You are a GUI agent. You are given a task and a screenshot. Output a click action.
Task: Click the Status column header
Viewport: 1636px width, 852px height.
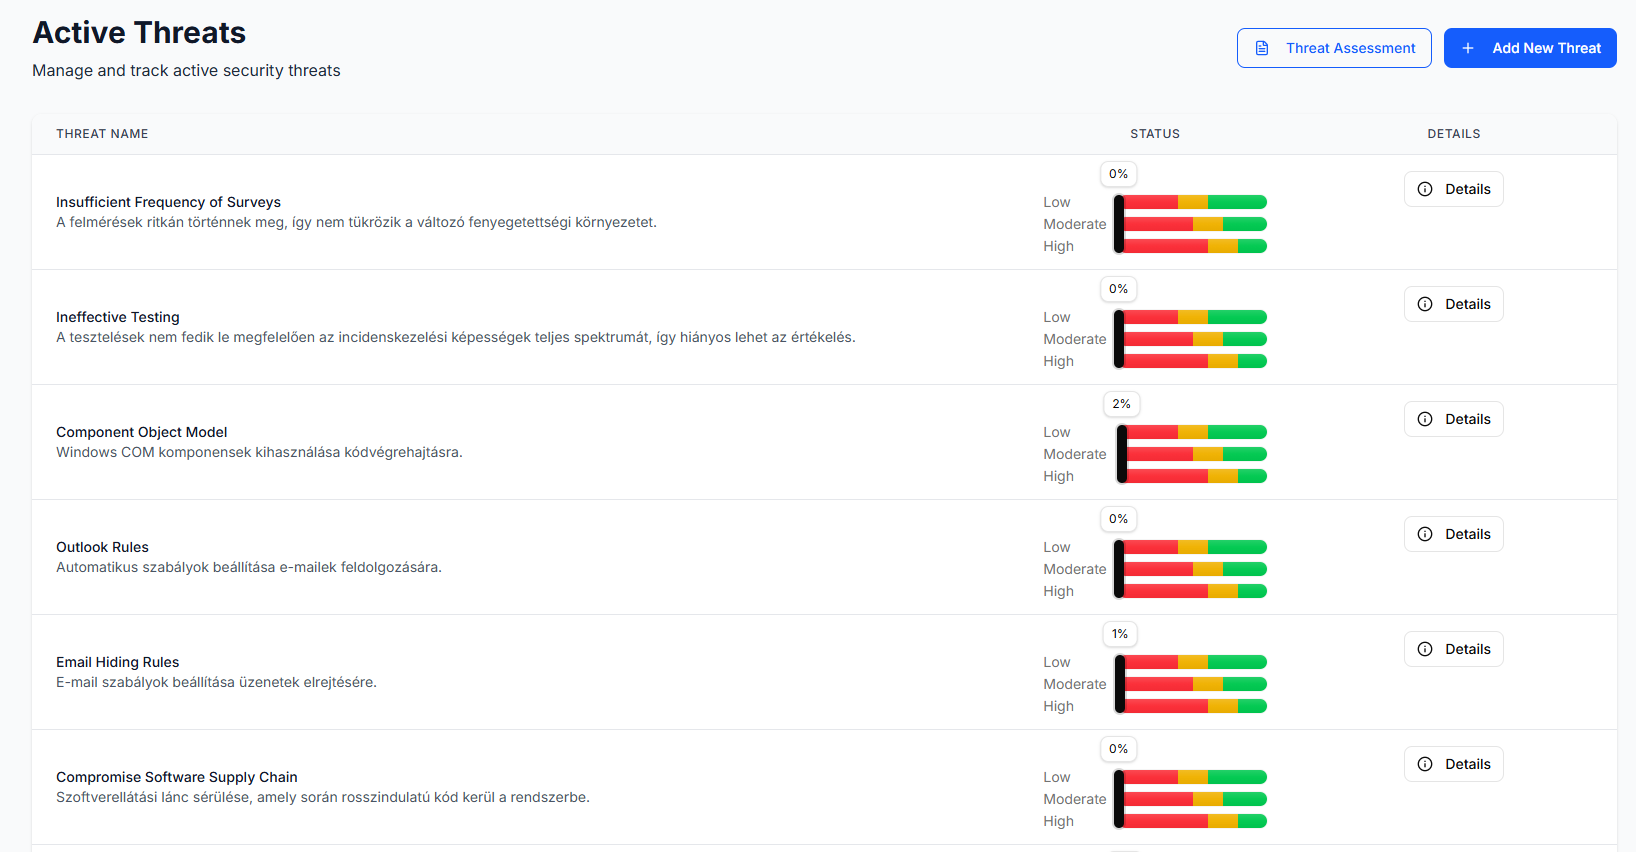click(x=1155, y=134)
